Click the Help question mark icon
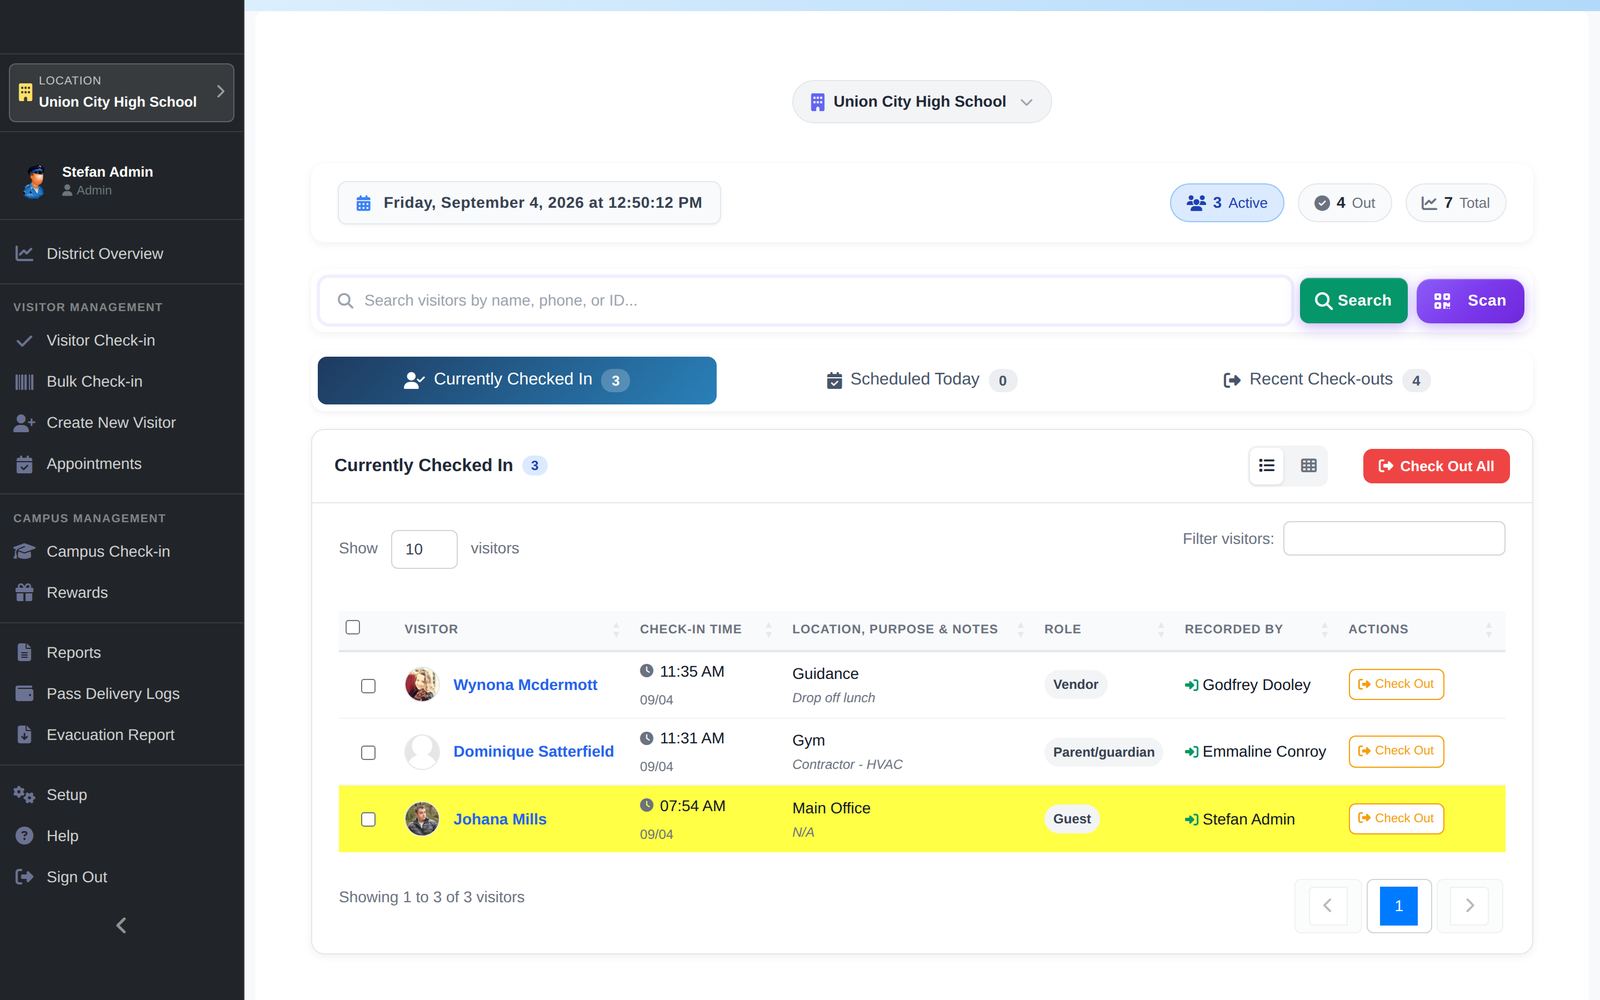This screenshot has width=1600, height=1000. 25,836
